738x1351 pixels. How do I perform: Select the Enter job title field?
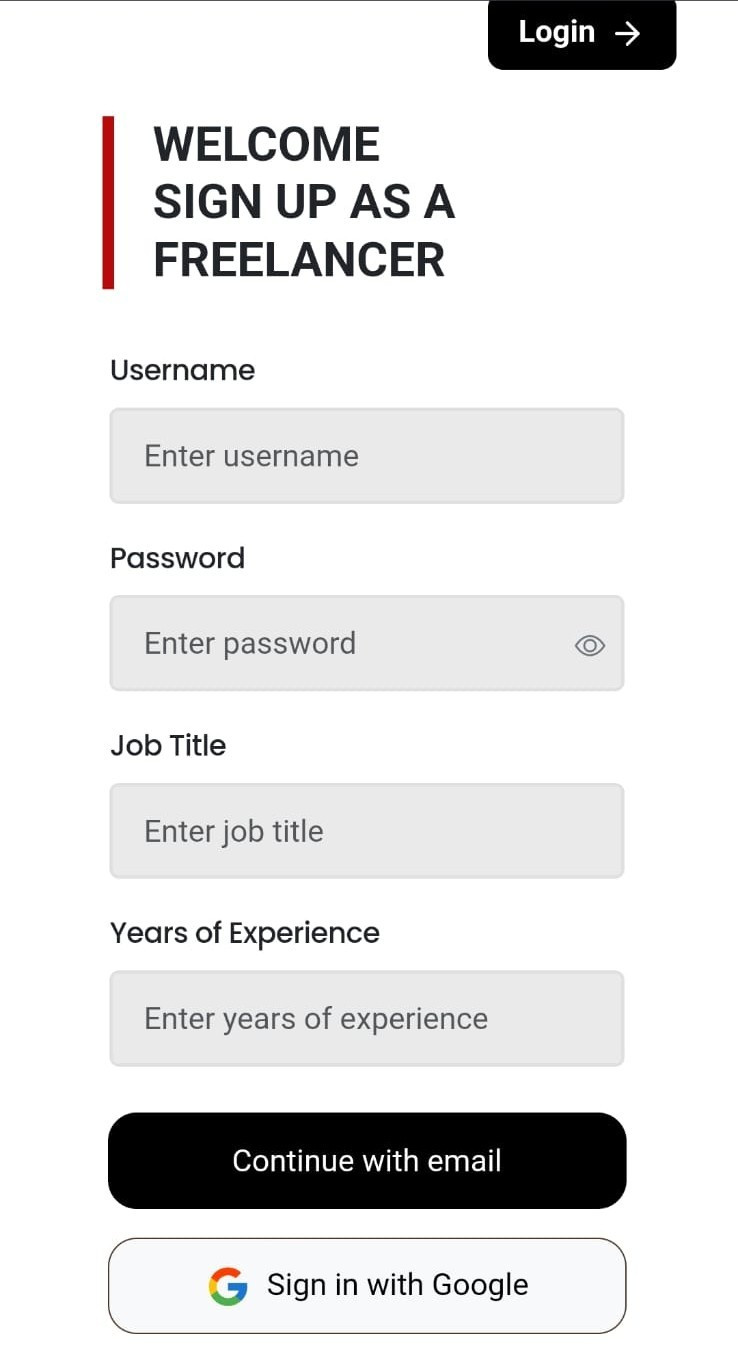pyautogui.click(x=366, y=831)
